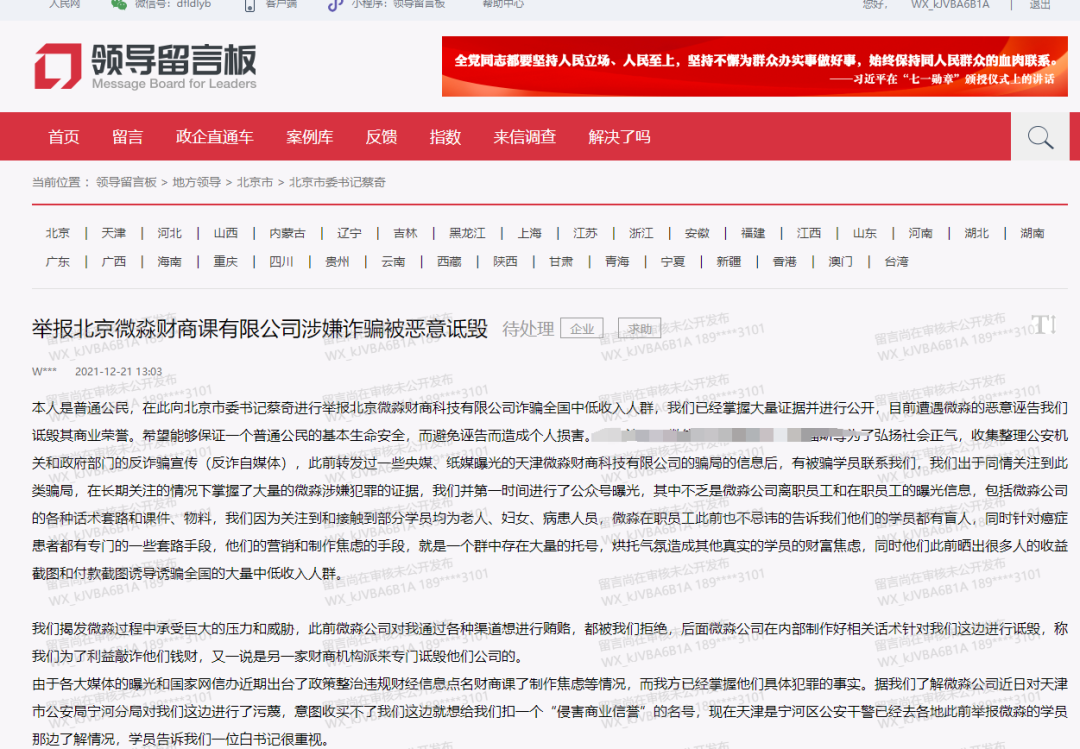Click the 待处理 status label
The width and height of the screenshot is (1080, 749).
click(528, 329)
